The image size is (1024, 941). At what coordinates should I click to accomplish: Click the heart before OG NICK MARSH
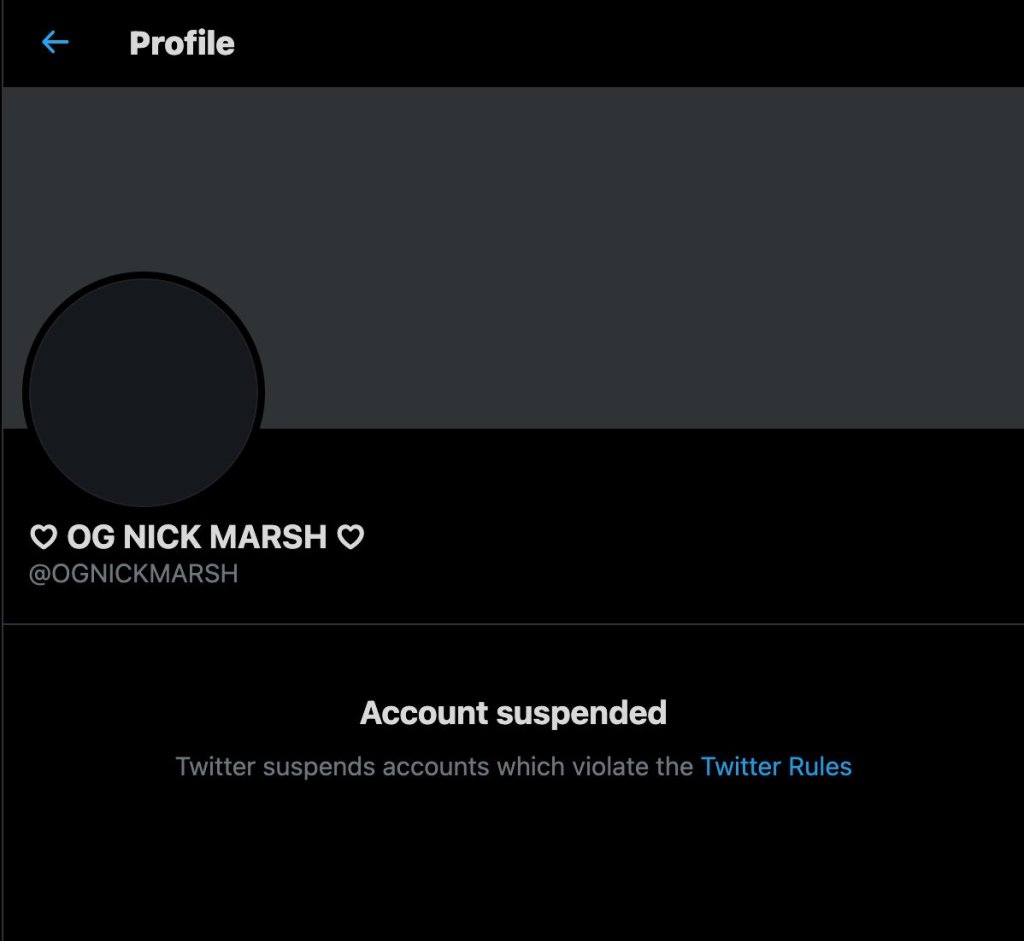tap(43, 538)
